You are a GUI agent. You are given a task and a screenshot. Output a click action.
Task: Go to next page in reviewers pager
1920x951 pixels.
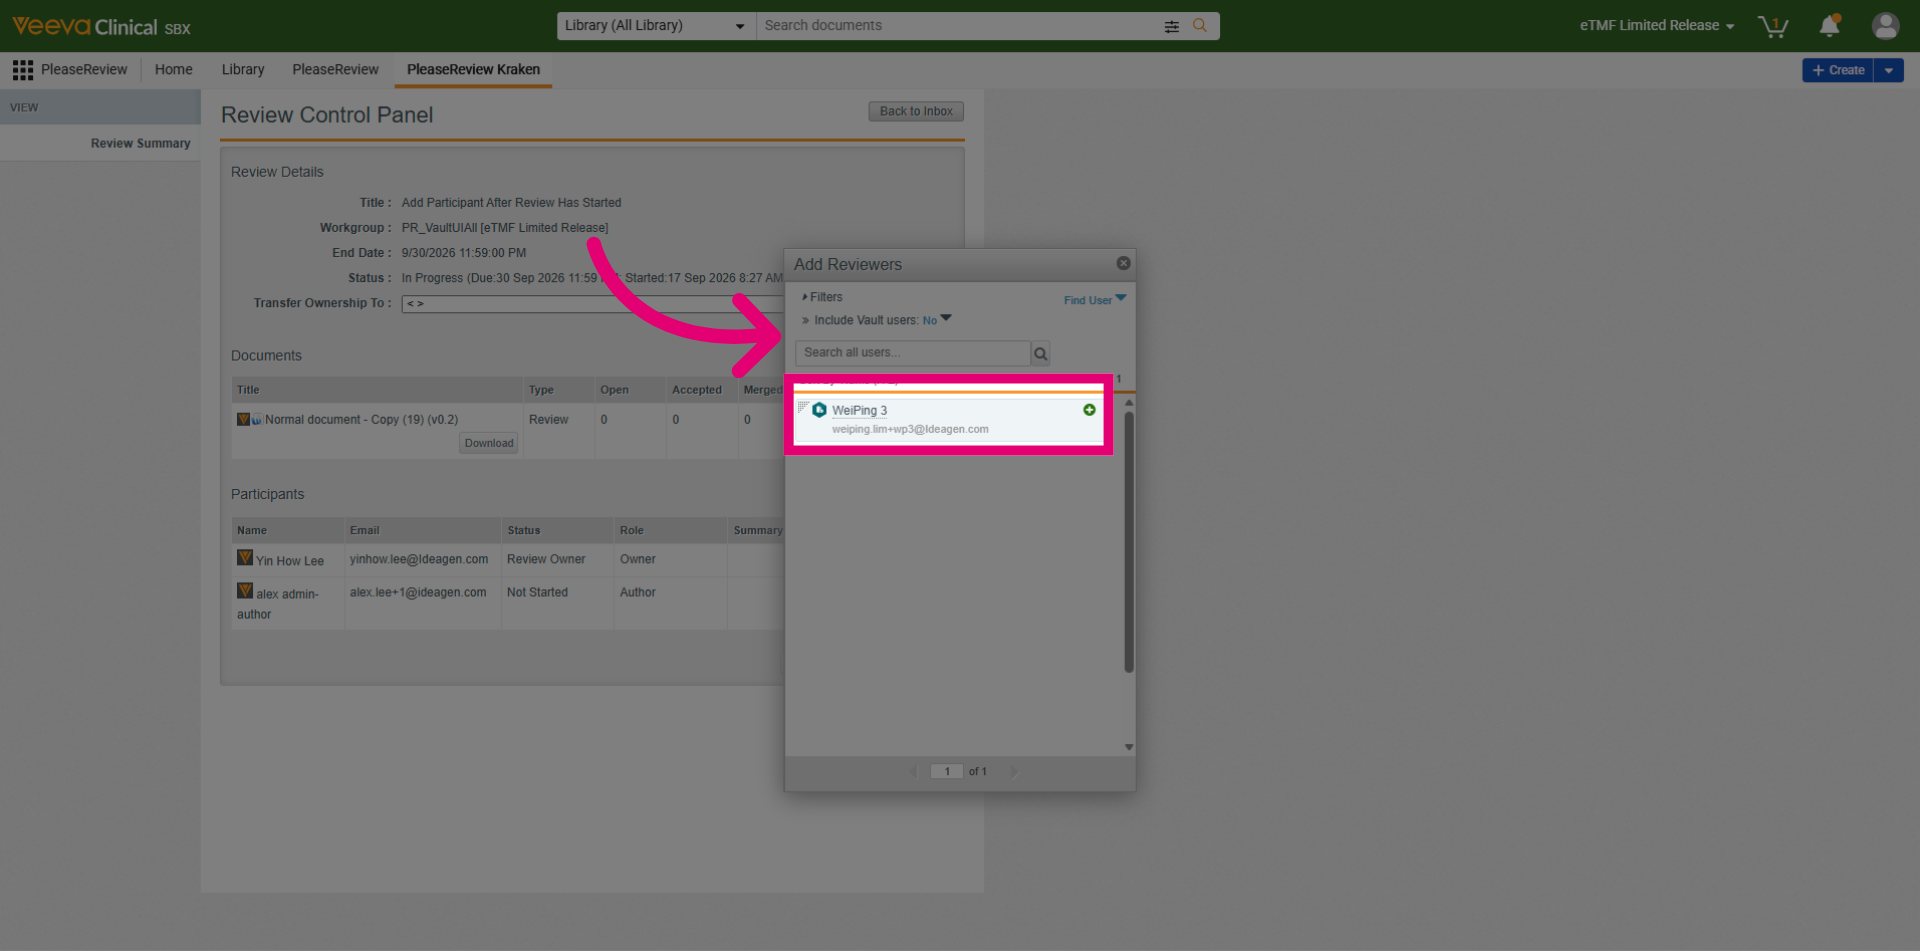click(x=1014, y=771)
